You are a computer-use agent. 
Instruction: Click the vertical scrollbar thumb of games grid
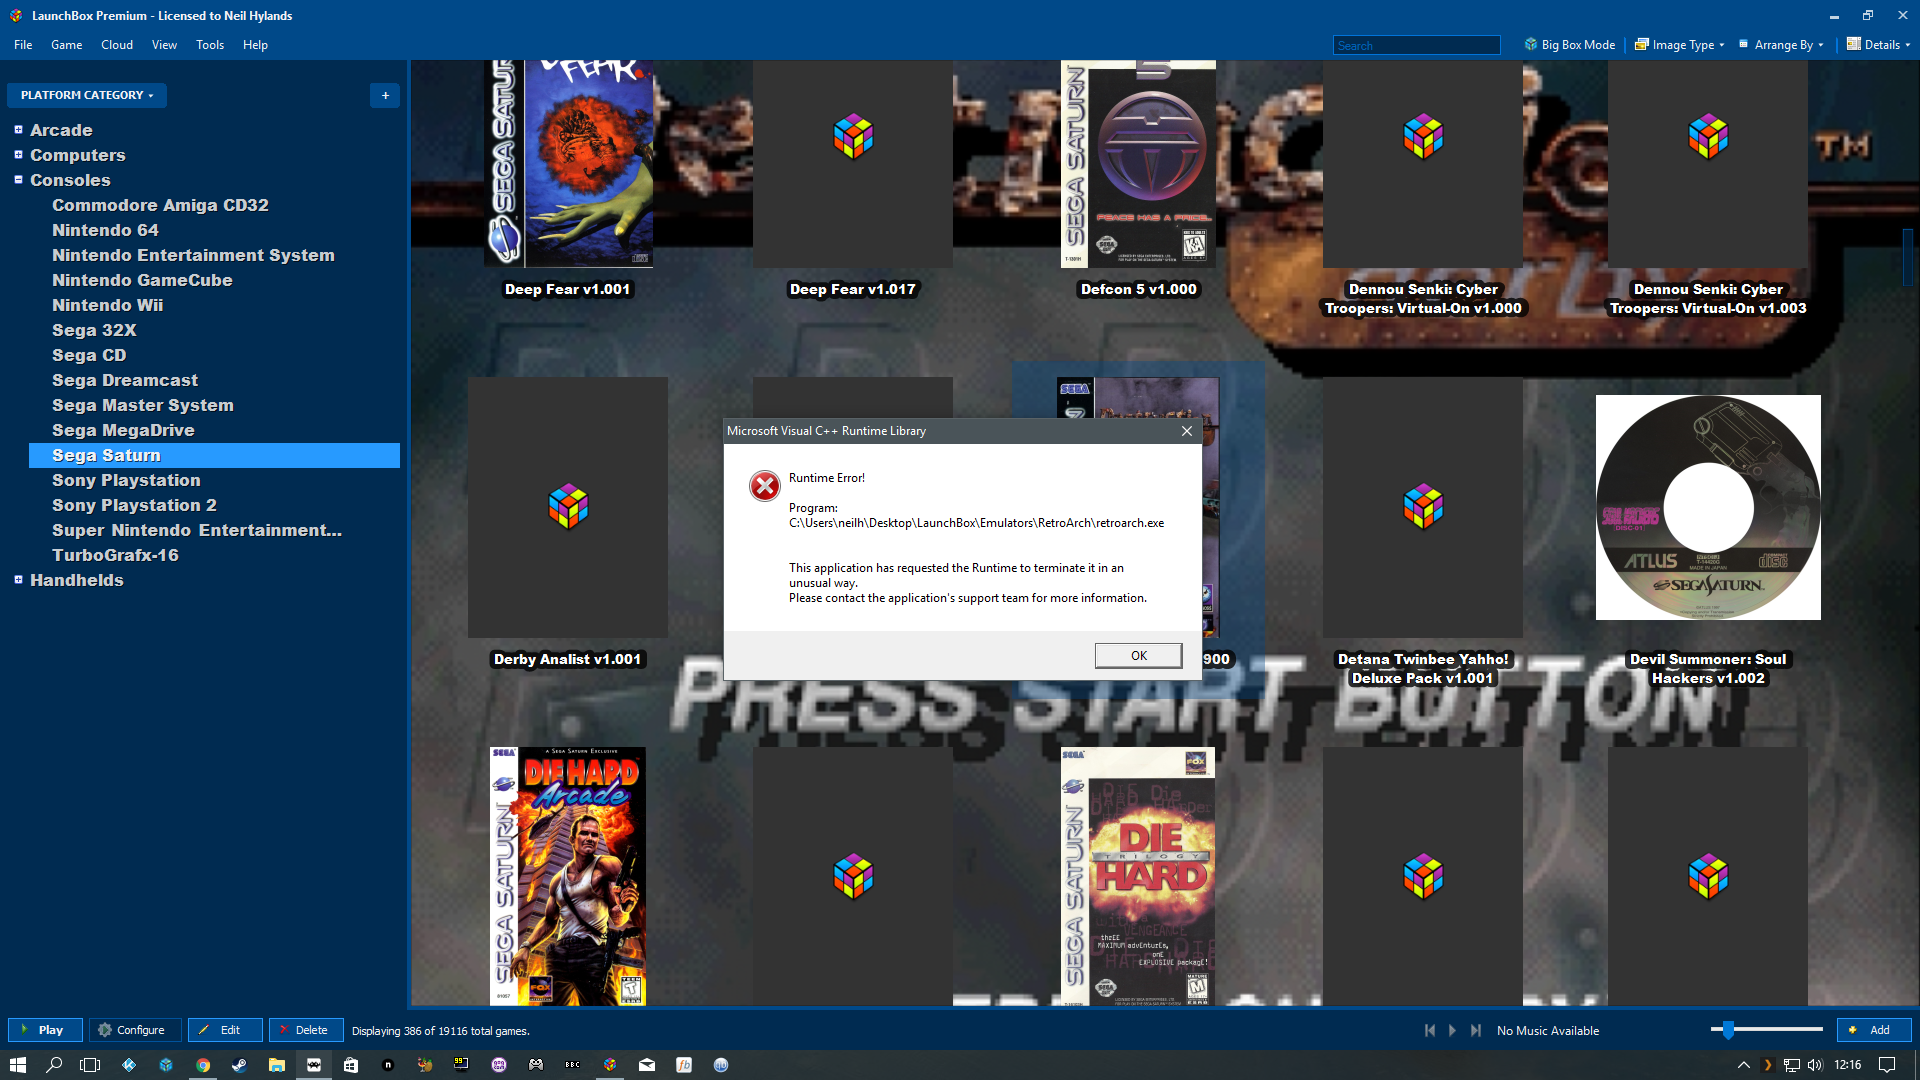coord(1908,256)
